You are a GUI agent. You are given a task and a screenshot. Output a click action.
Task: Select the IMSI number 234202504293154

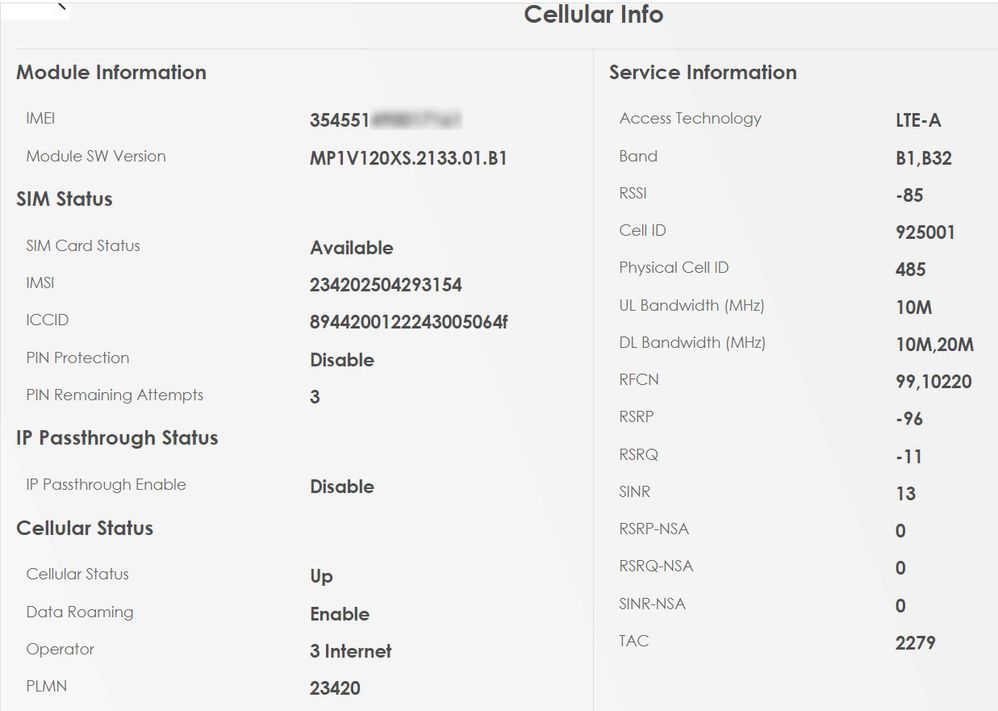tap(385, 285)
